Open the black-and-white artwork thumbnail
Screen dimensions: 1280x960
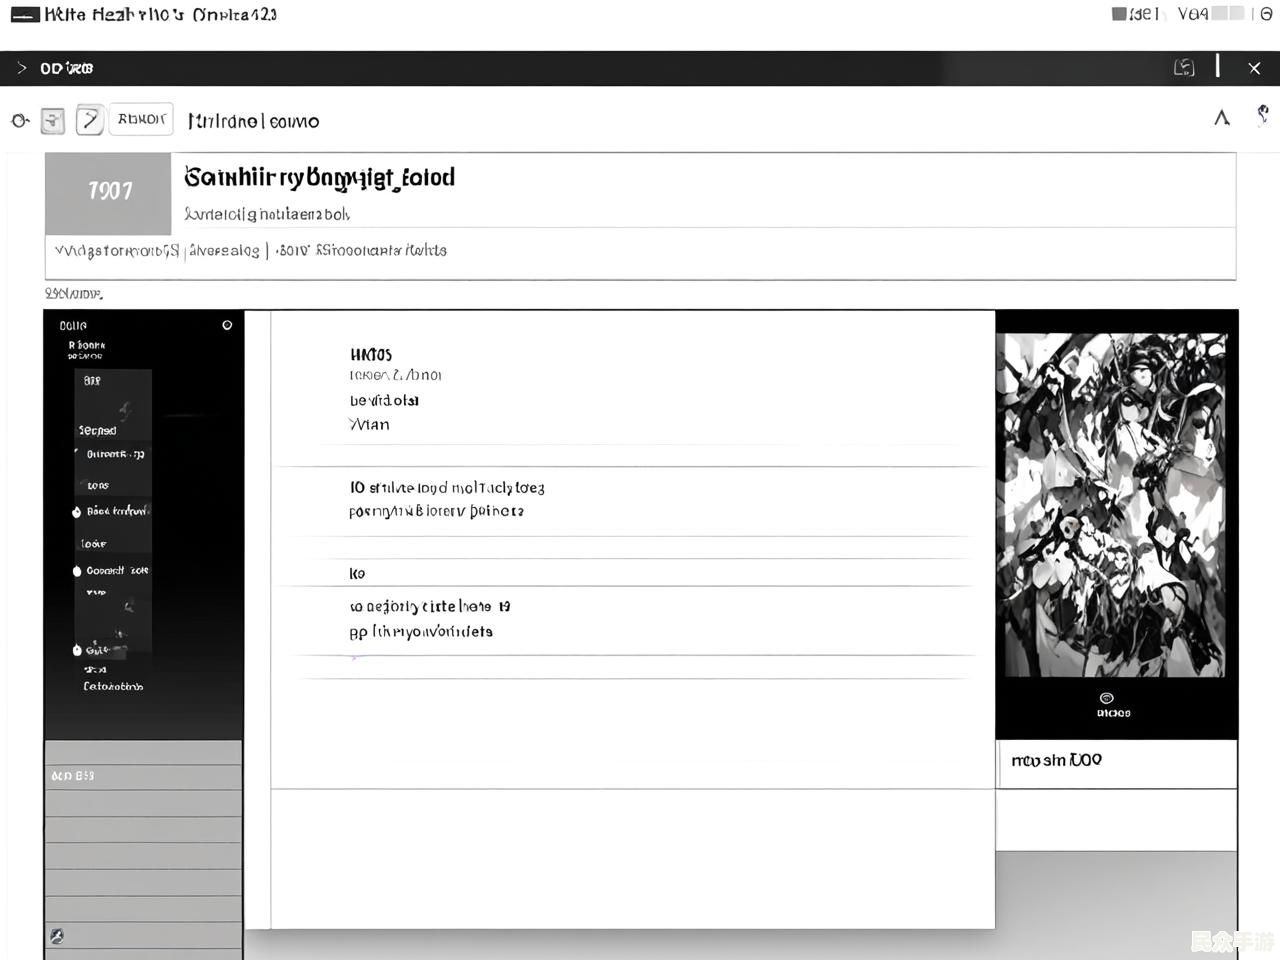coord(1115,505)
